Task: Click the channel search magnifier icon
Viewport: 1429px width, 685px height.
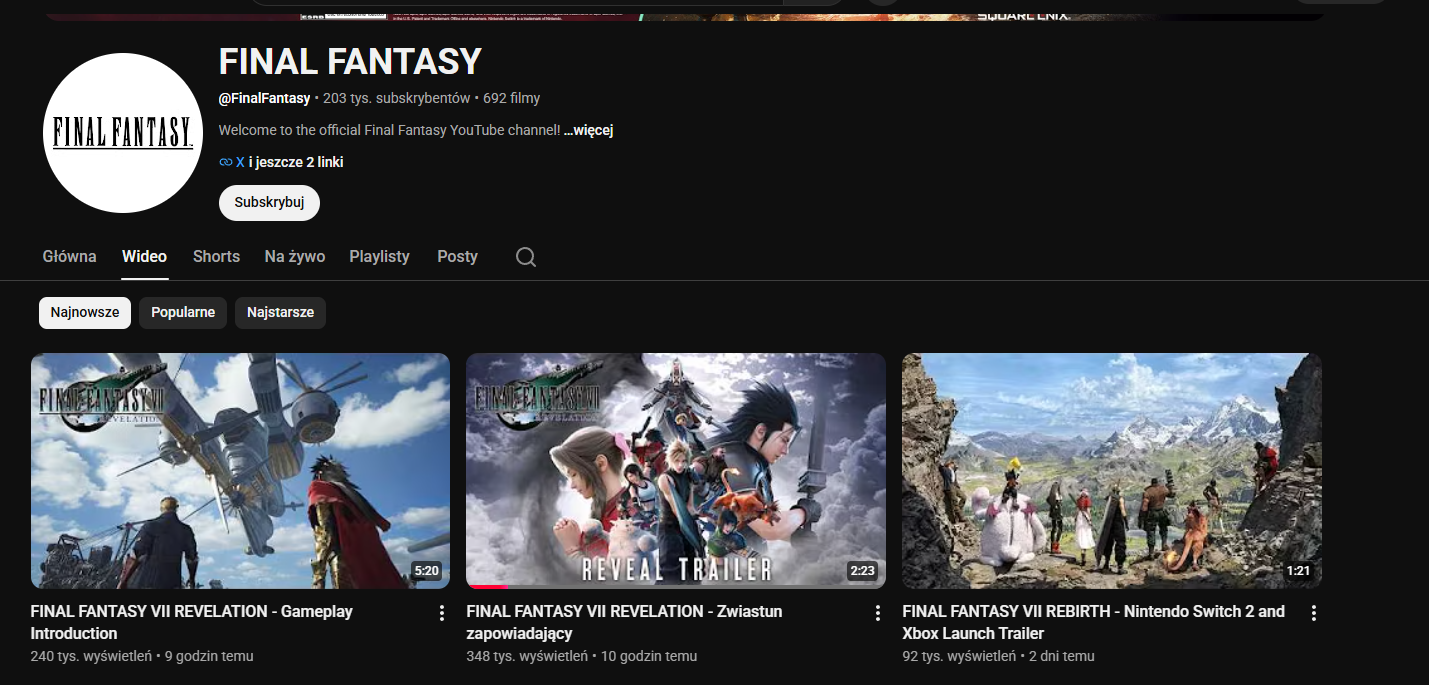Action: (x=526, y=257)
